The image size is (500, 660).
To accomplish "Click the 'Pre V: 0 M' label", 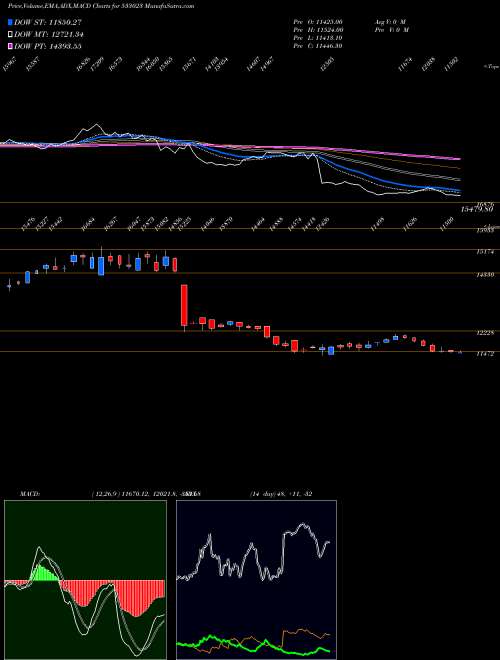I will 391,30.
